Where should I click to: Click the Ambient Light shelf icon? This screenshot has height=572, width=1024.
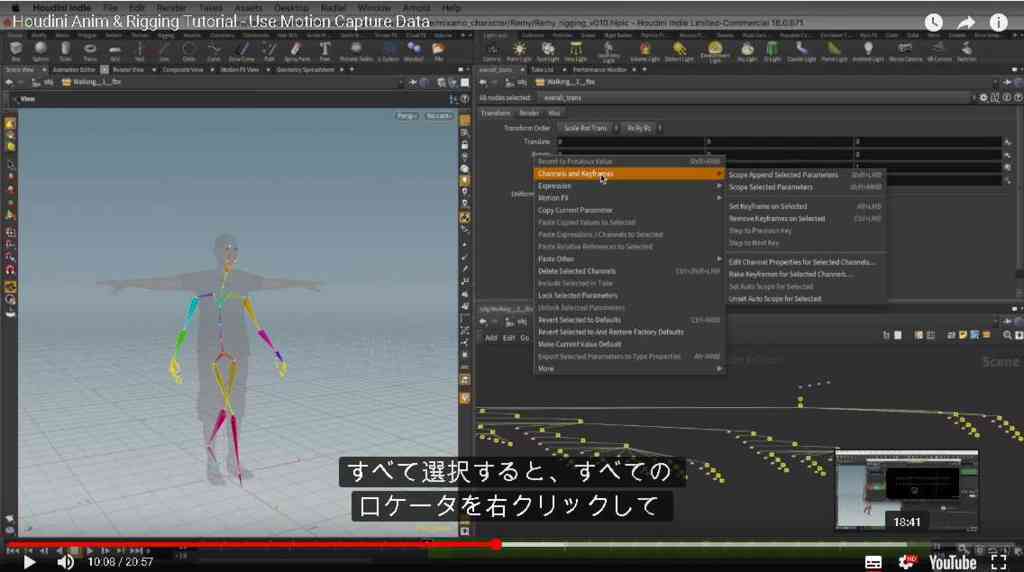(868, 51)
